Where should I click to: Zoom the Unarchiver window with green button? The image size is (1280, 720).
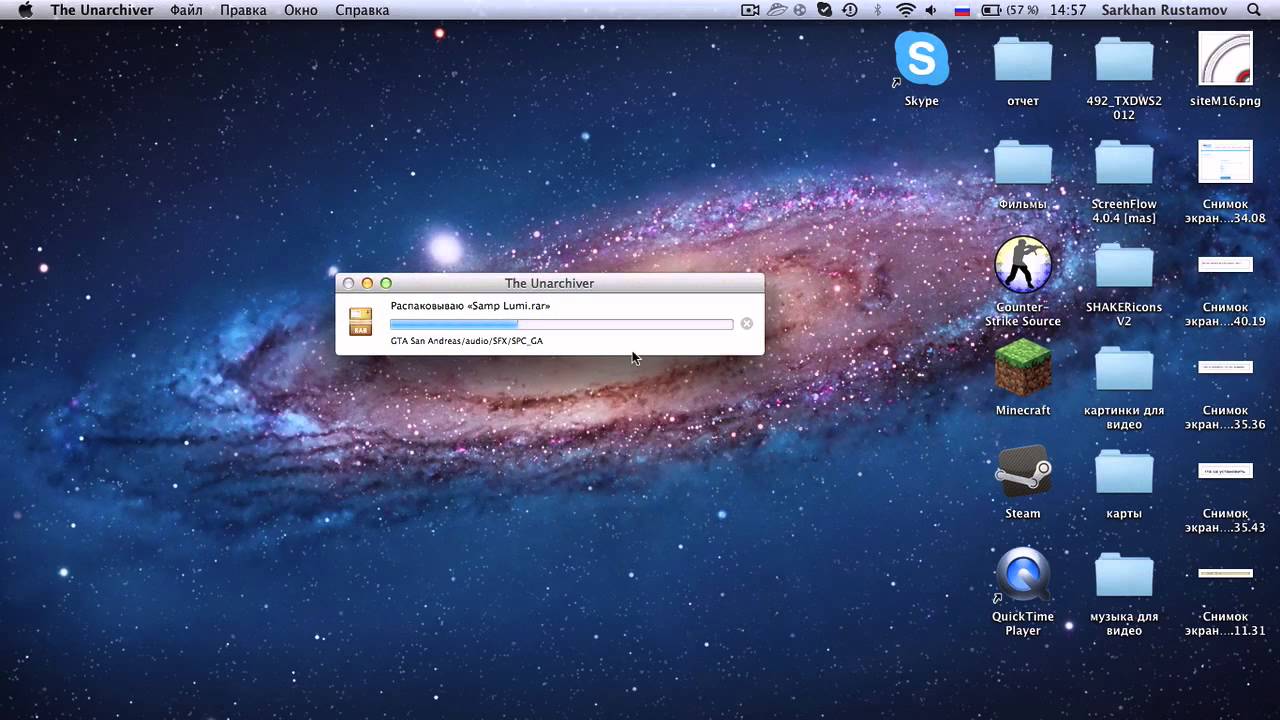pos(386,284)
